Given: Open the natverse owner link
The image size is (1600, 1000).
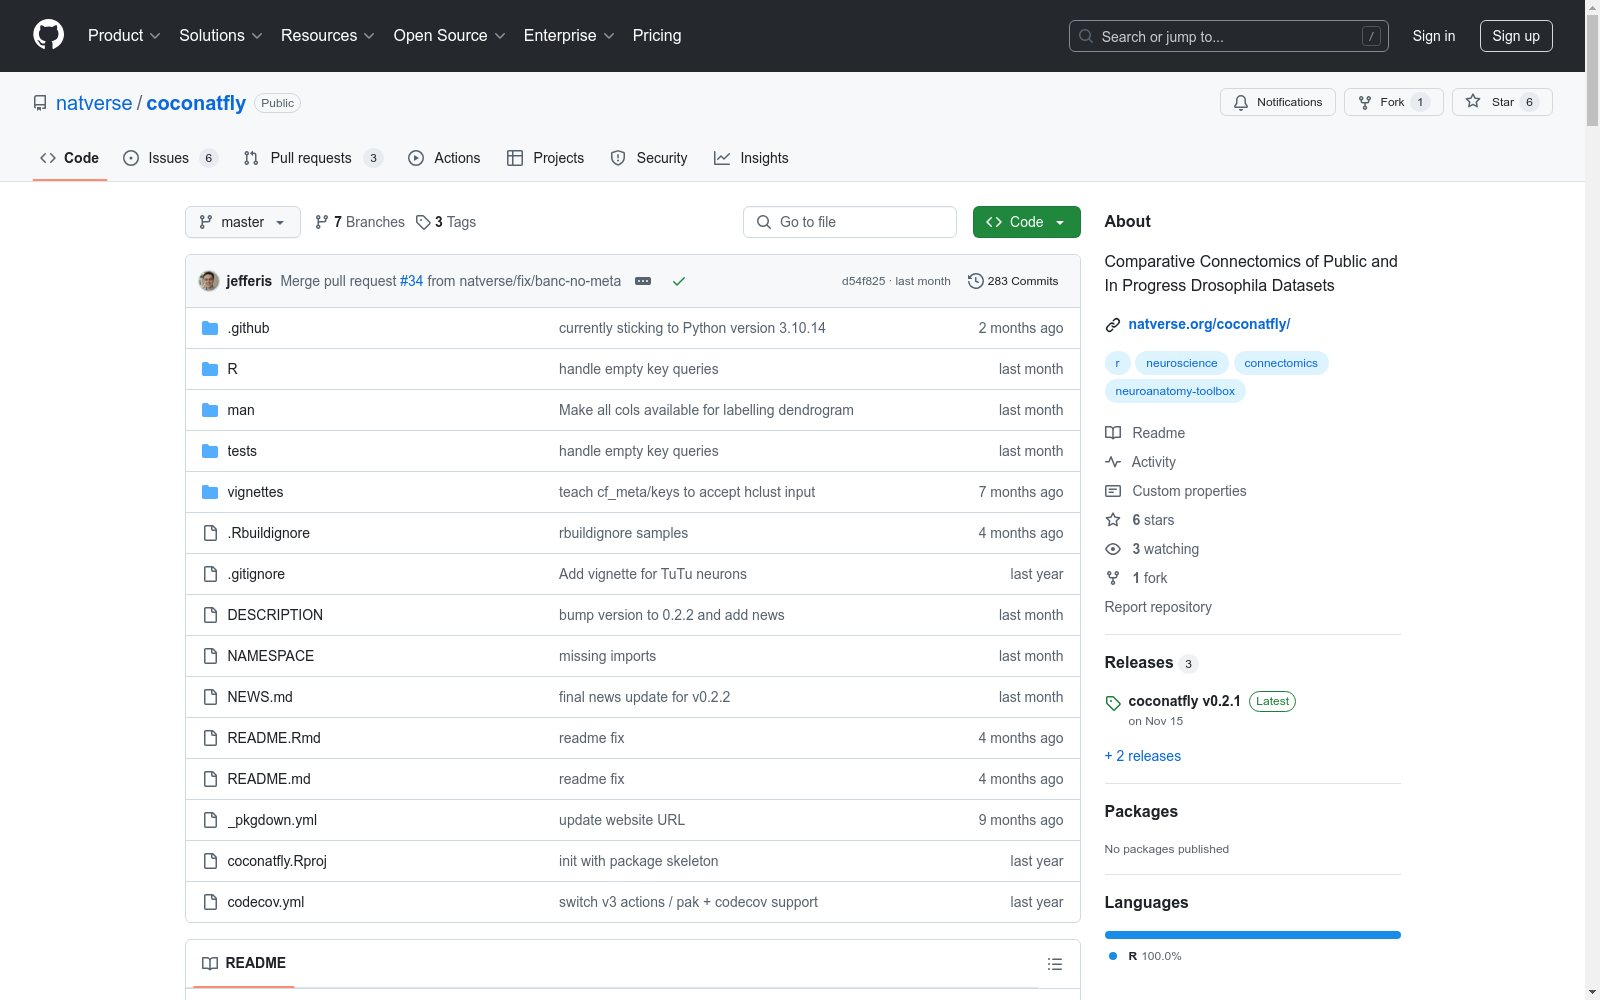Looking at the screenshot, I should pyautogui.click(x=94, y=103).
